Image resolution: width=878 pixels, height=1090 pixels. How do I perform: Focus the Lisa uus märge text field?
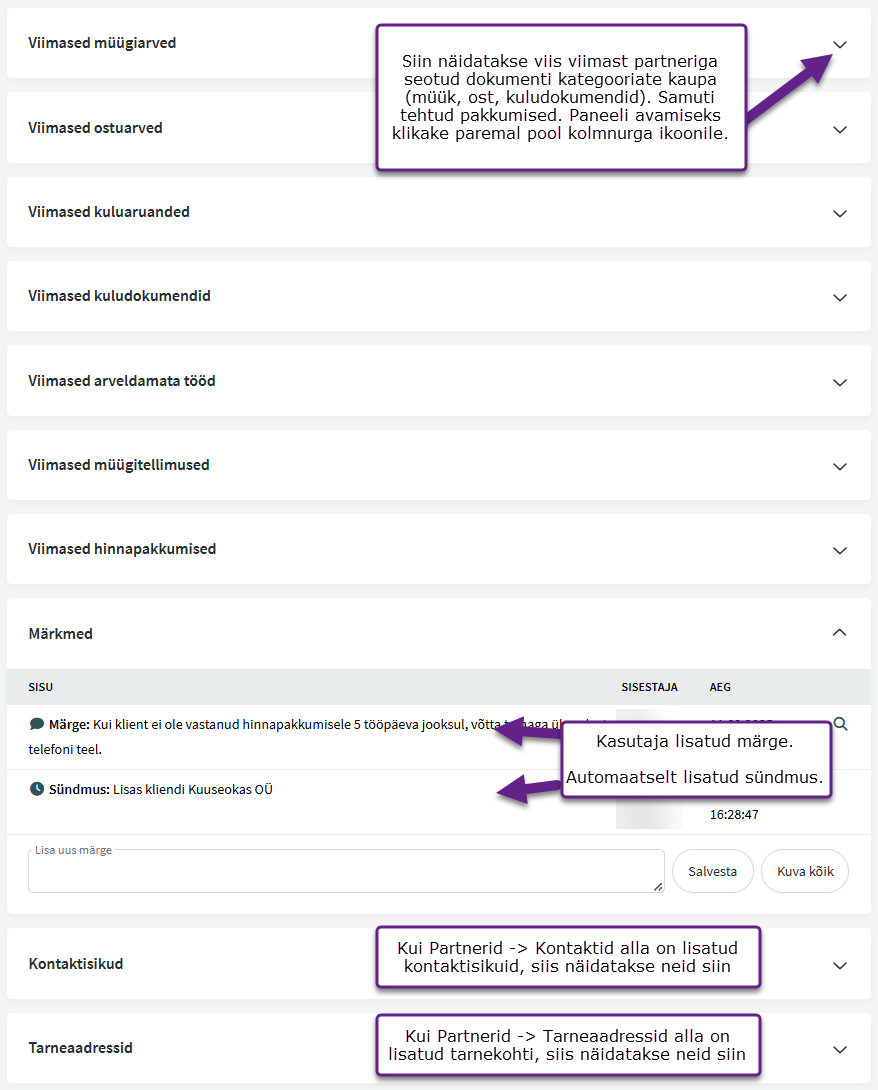pos(345,873)
